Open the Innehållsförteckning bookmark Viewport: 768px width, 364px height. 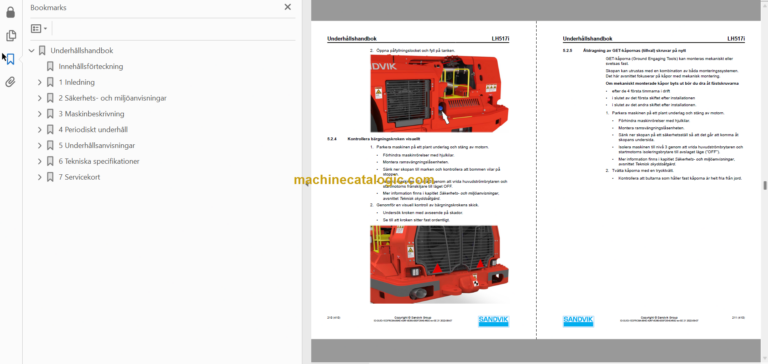pyautogui.click(x=91, y=66)
